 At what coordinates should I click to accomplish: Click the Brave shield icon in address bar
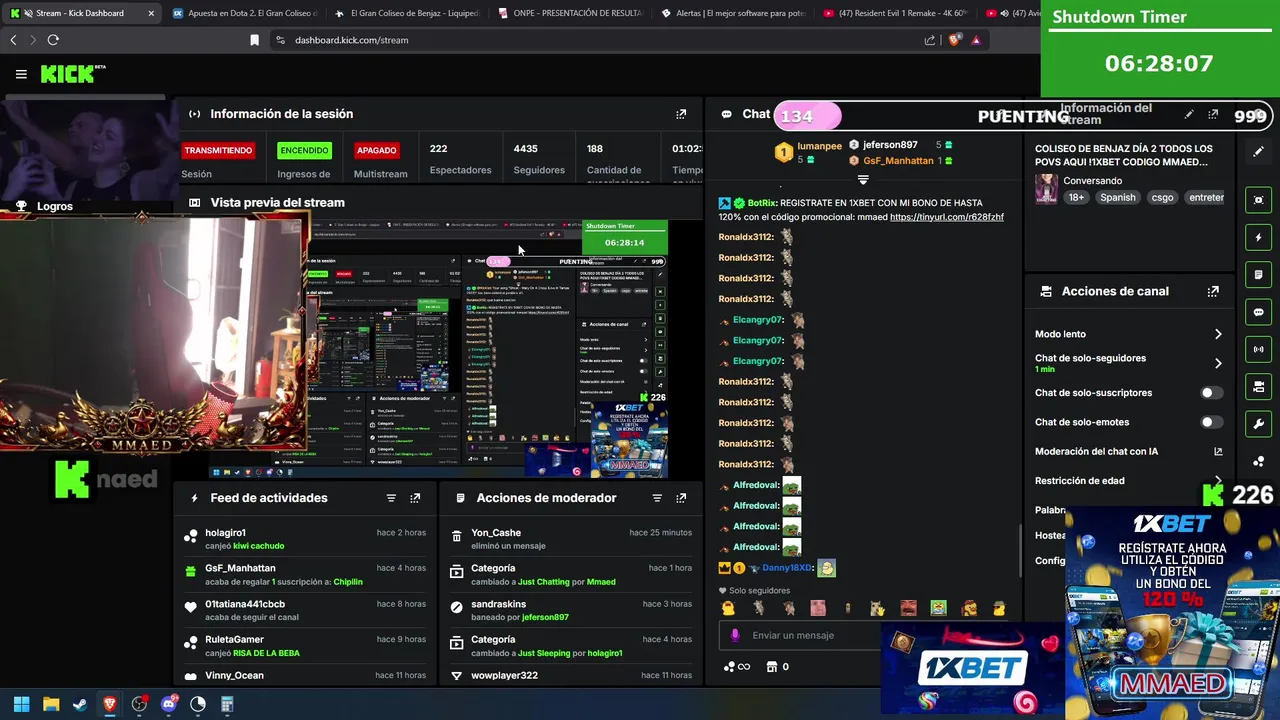(954, 40)
